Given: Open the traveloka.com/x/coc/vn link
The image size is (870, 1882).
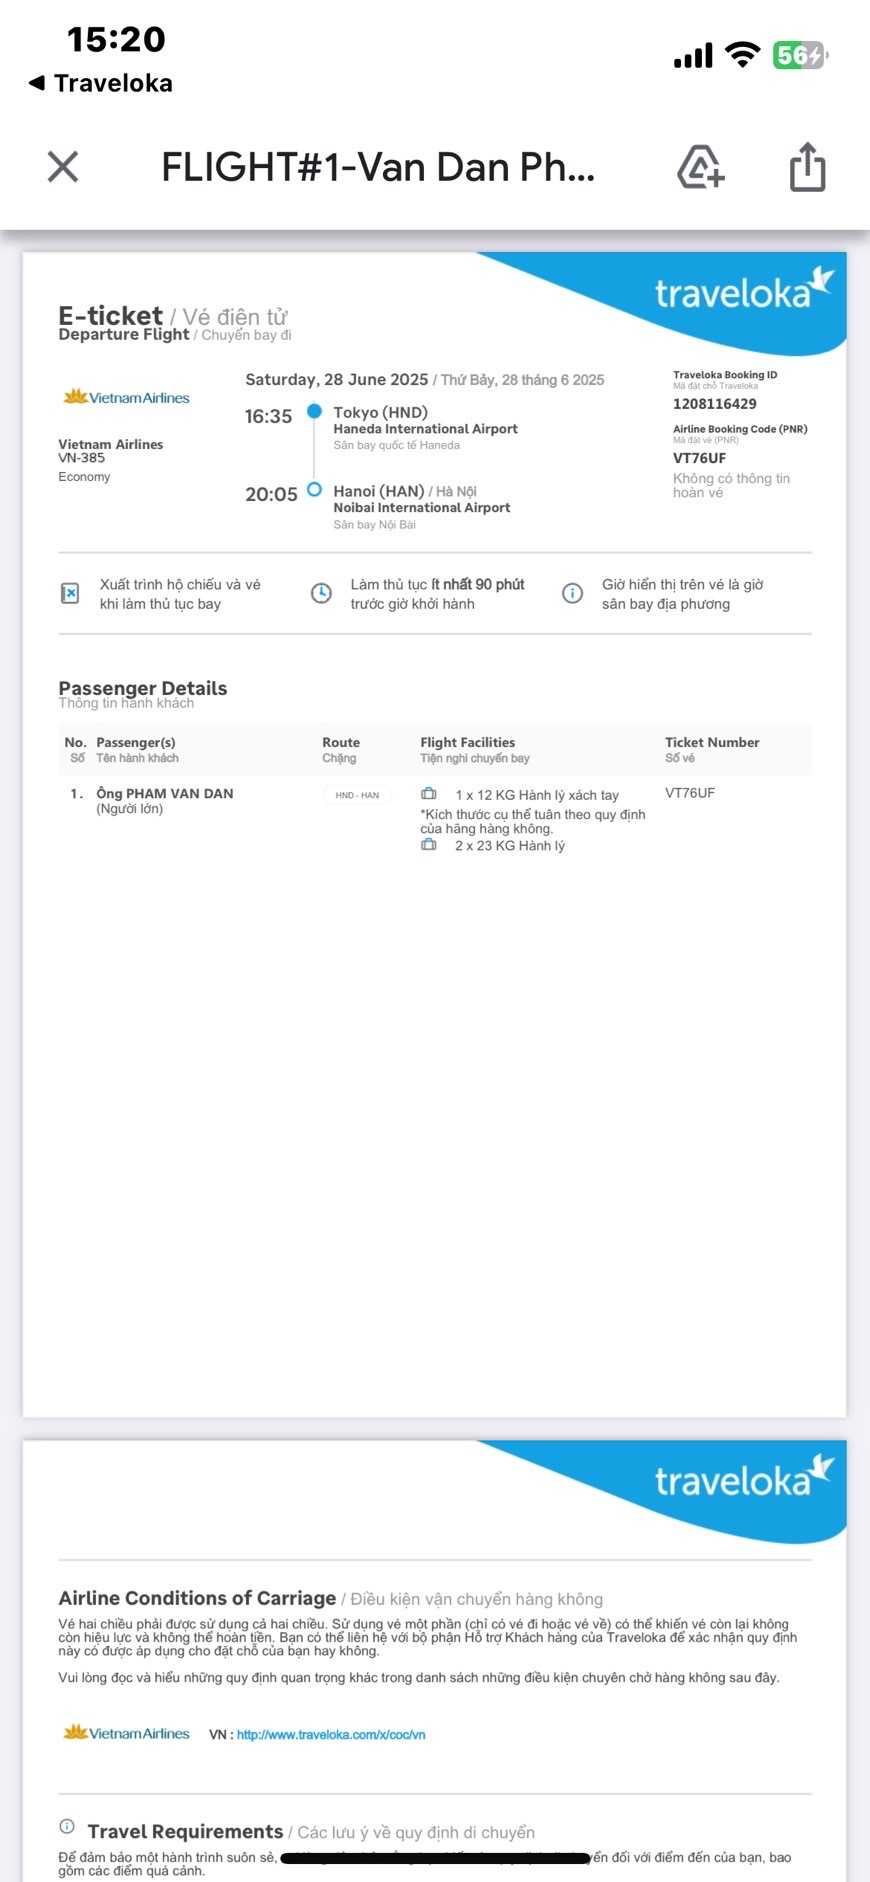Looking at the screenshot, I should coord(331,1735).
